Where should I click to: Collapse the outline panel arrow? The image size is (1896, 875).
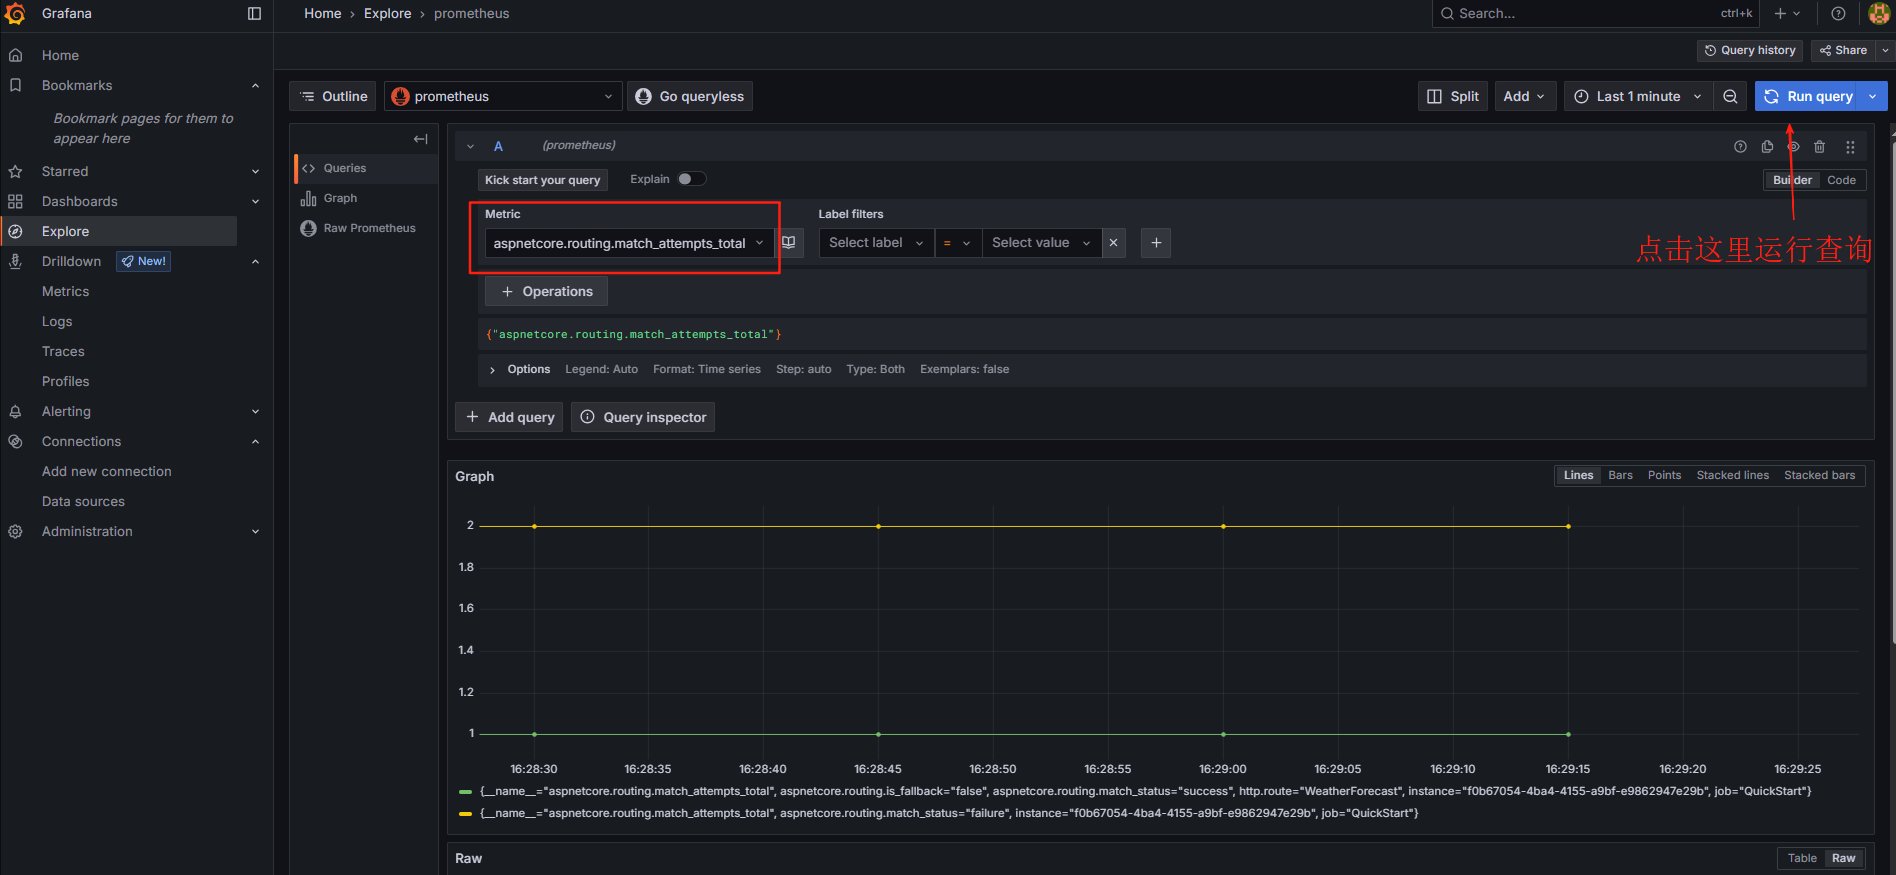click(x=420, y=139)
